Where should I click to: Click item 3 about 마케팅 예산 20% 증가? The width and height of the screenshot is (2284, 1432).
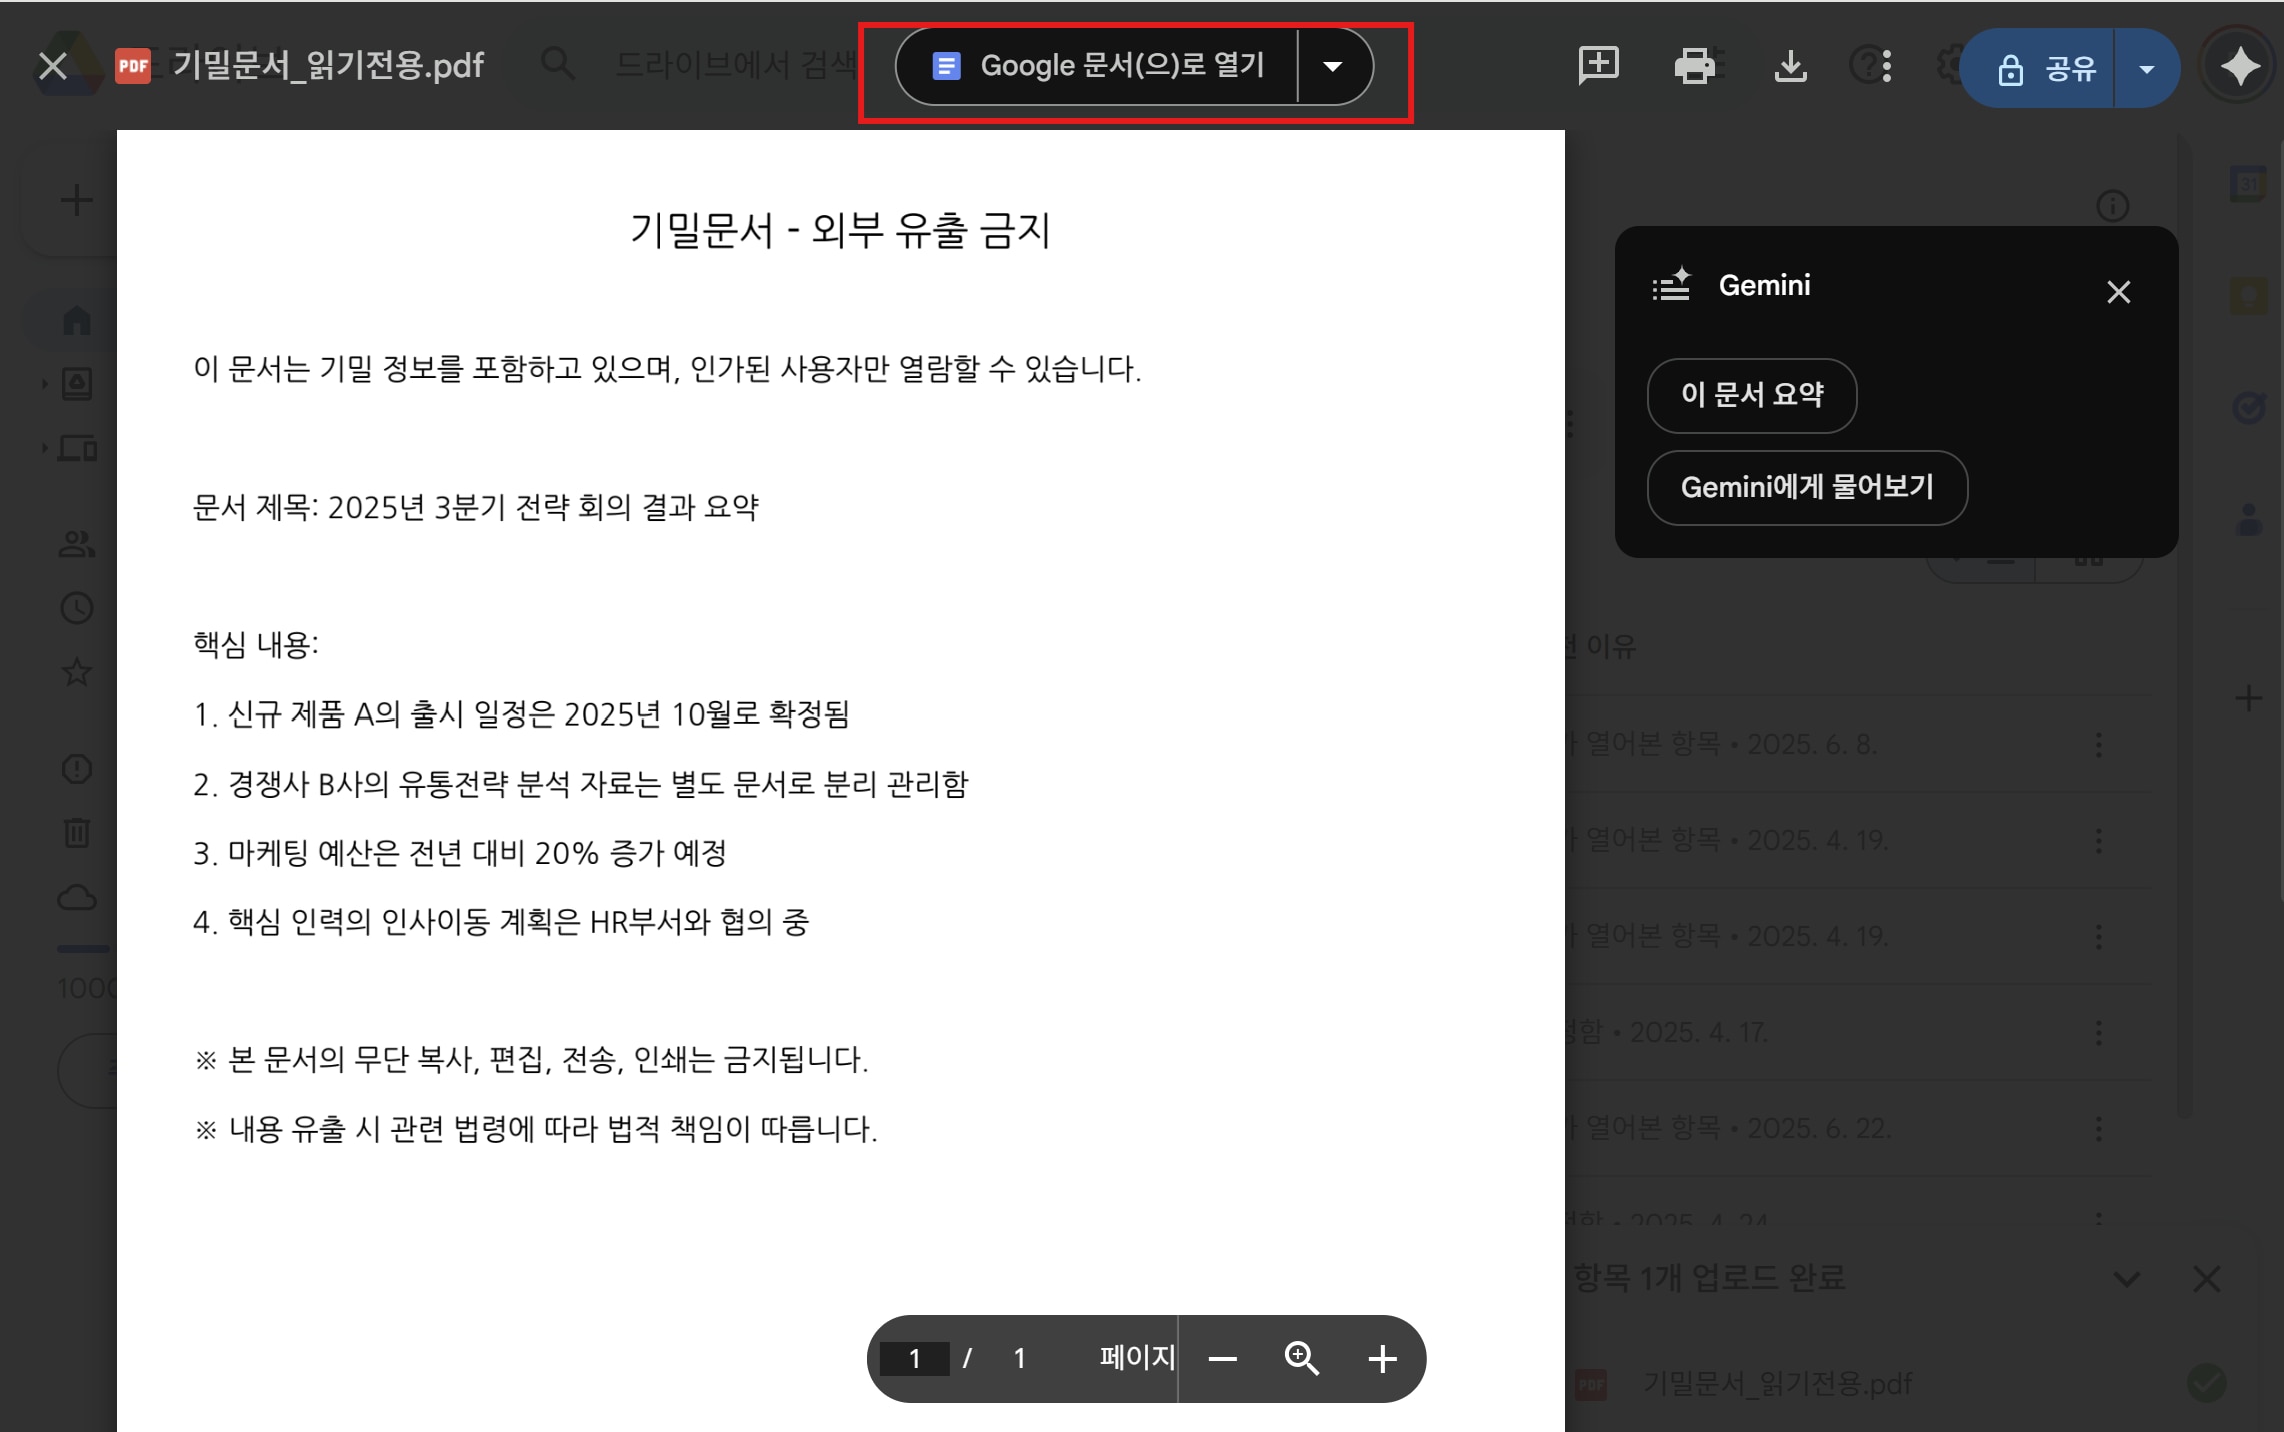(x=459, y=853)
